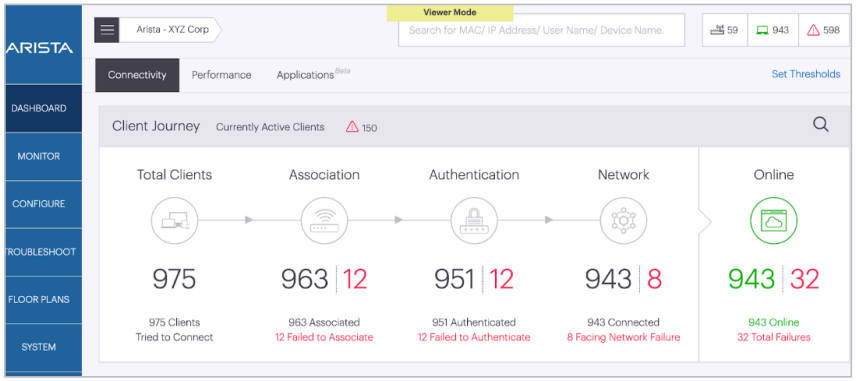Click 12 Failed to Authenticate link
856x381 pixels.
pyautogui.click(x=474, y=337)
